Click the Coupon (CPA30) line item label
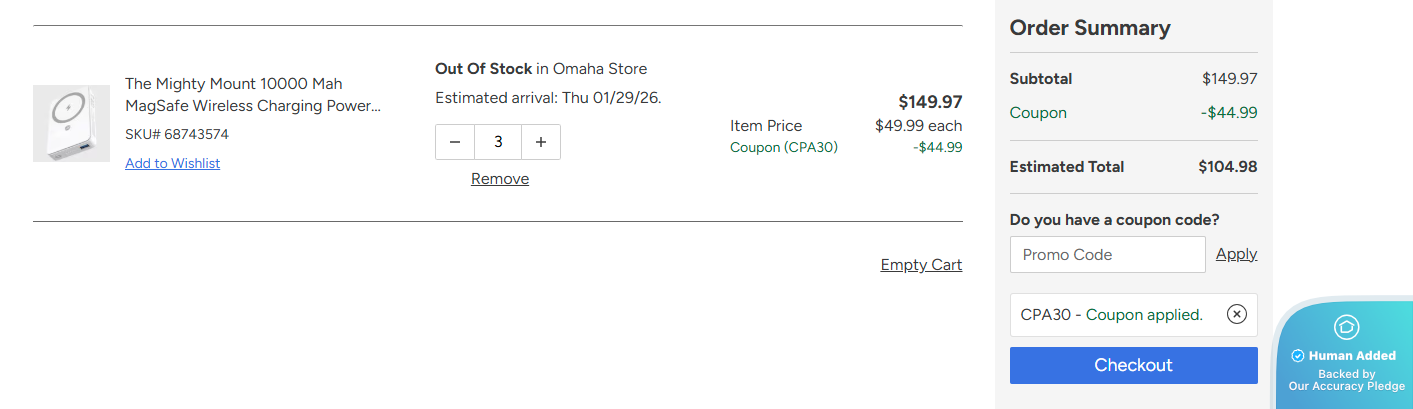This screenshot has height=409, width=1413. pyautogui.click(x=784, y=147)
